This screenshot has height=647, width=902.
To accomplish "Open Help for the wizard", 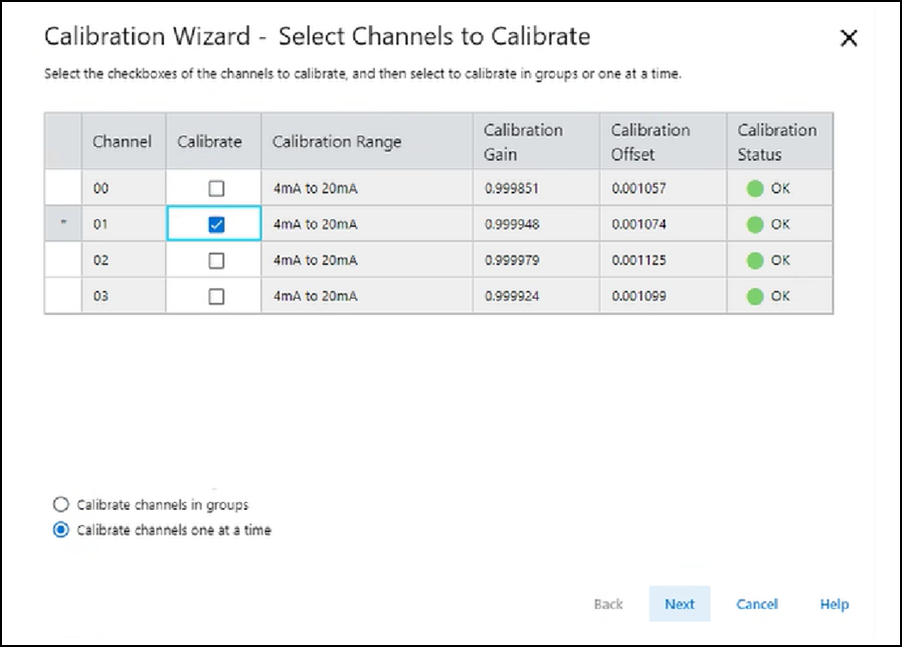I will click(834, 604).
